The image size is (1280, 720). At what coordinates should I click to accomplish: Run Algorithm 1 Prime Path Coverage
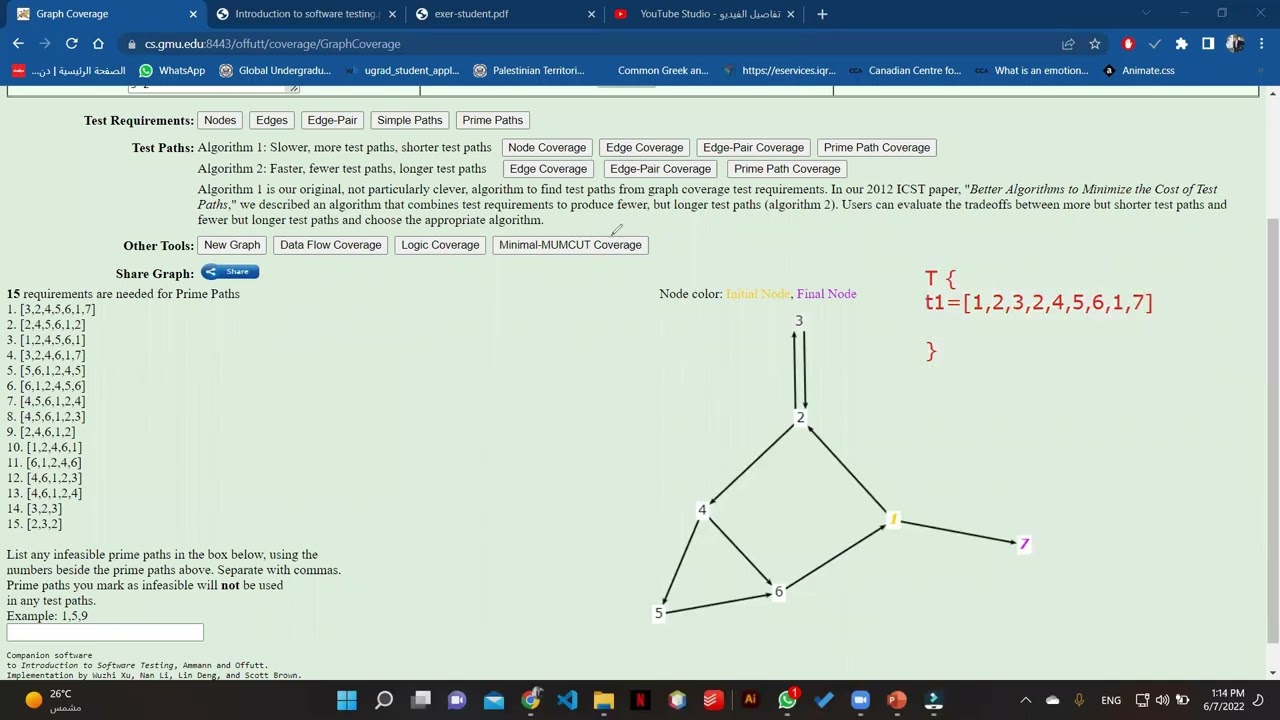877,147
